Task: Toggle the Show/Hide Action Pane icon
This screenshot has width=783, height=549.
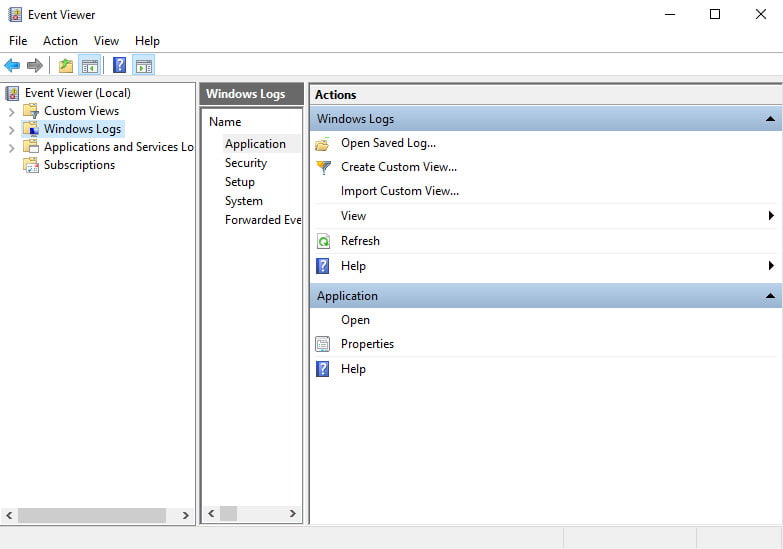Action: point(144,66)
